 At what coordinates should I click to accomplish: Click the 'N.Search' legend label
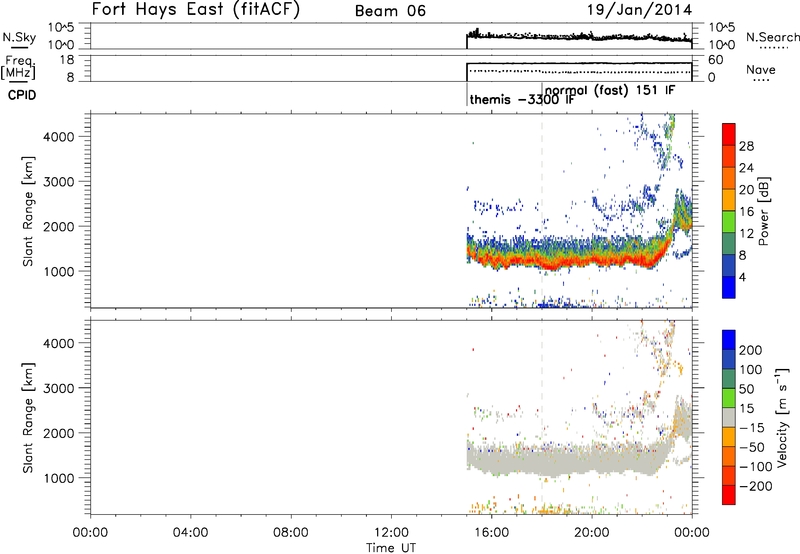coord(772,37)
